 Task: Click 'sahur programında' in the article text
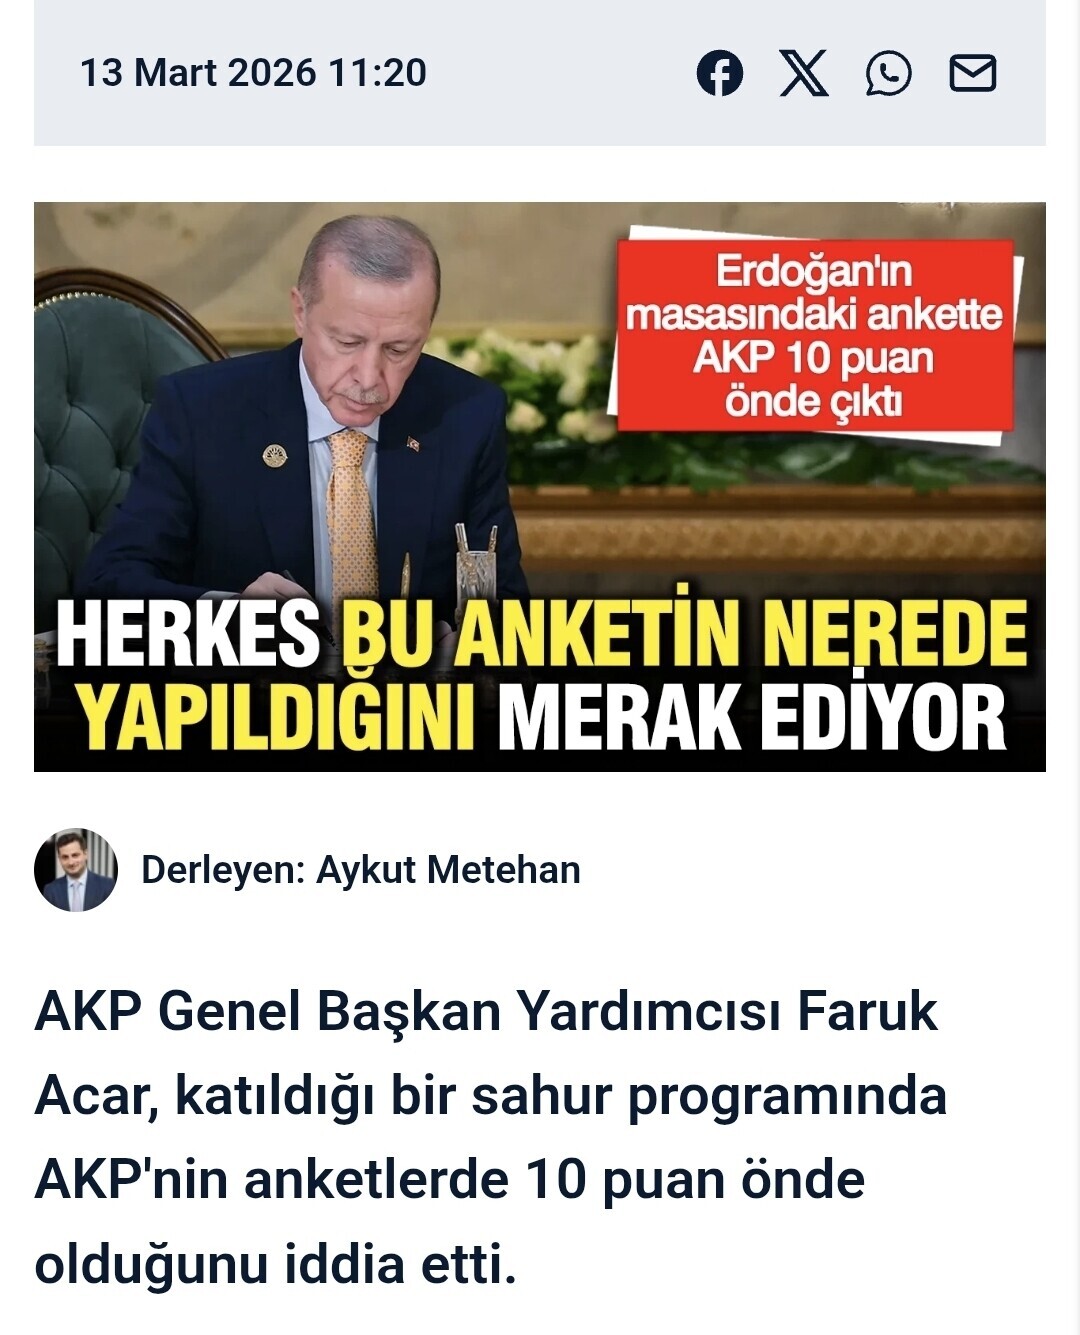point(709,1096)
